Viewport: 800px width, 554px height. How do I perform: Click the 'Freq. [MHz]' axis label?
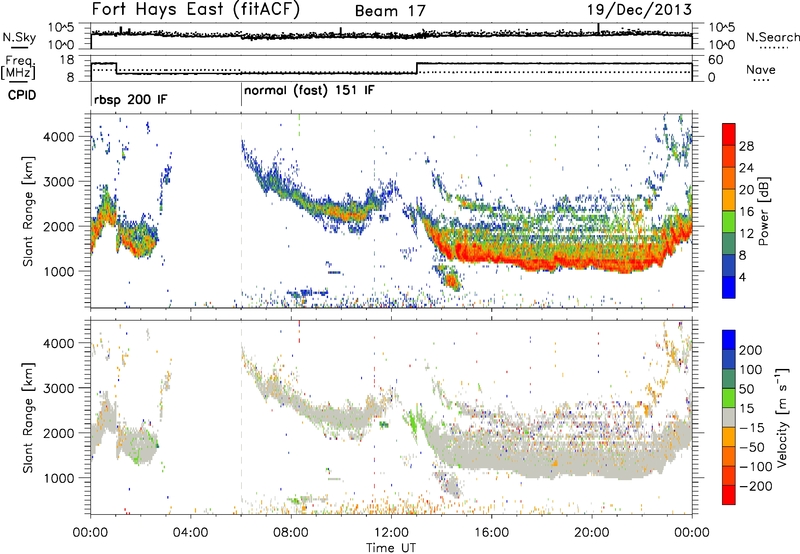point(18,68)
